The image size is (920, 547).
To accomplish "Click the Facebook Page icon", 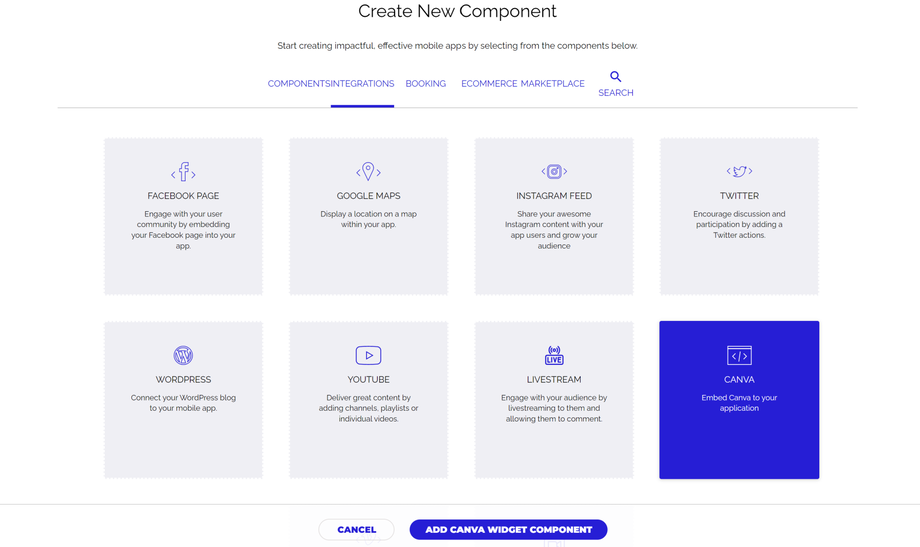I will [183, 172].
